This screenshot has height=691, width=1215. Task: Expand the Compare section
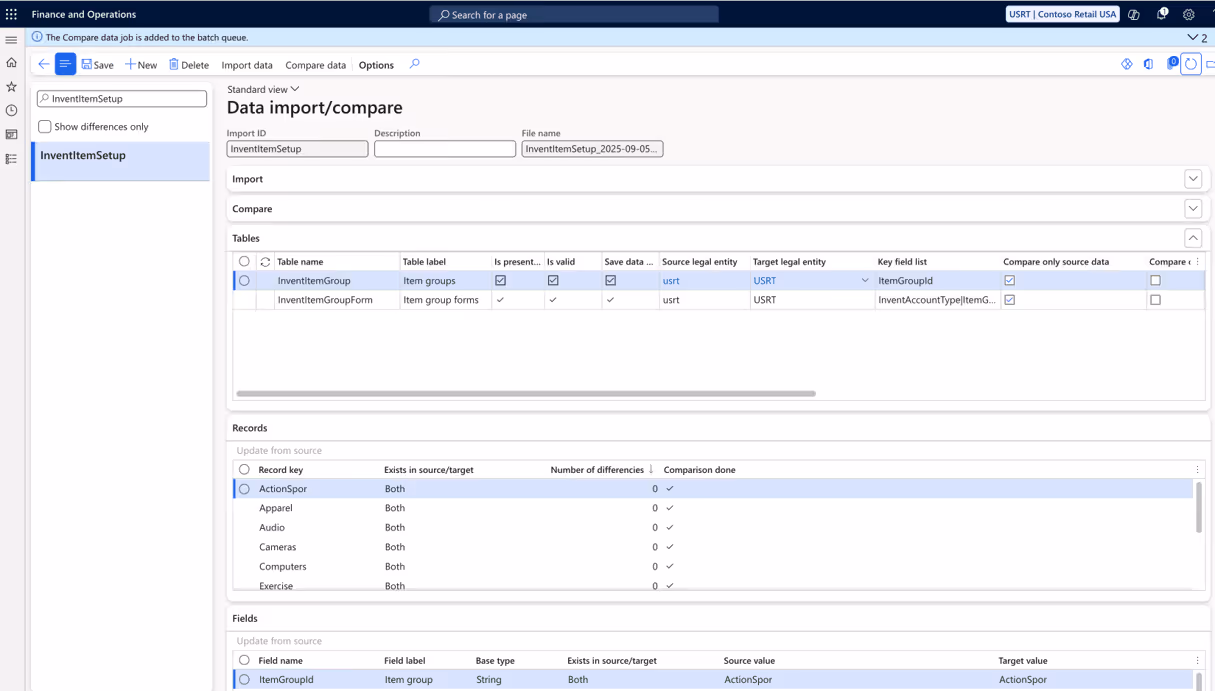coord(1193,209)
